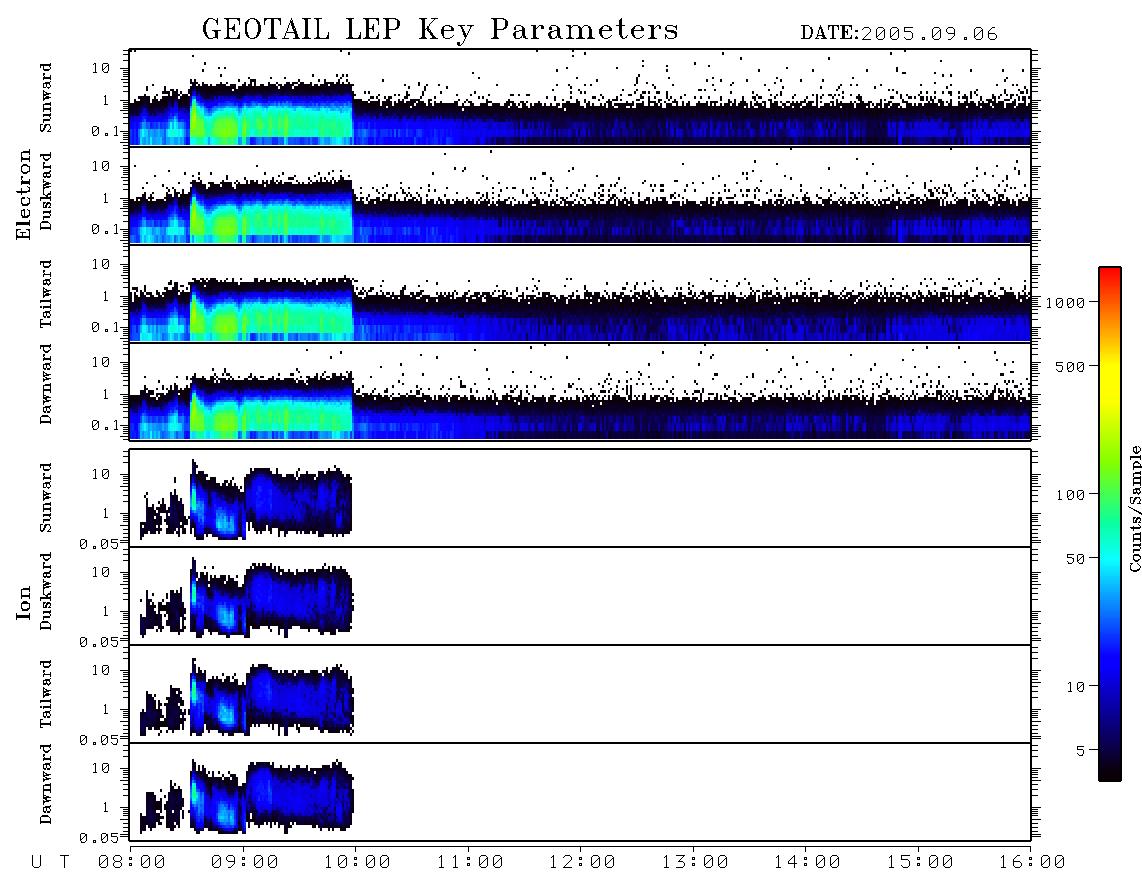Screen dimensions: 1142x880
Task: Select the Ion Tailward panel label
Action: [x=46, y=694]
